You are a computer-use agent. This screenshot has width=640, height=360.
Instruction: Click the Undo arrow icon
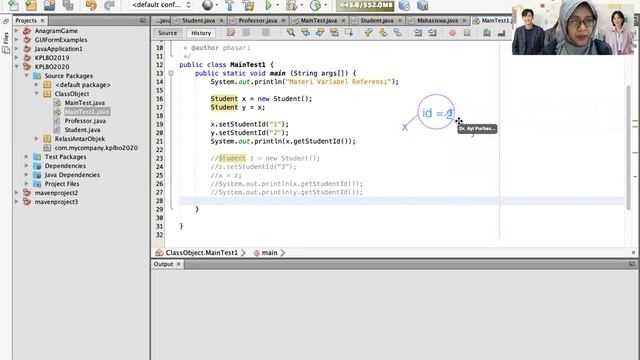(x=91, y=5)
